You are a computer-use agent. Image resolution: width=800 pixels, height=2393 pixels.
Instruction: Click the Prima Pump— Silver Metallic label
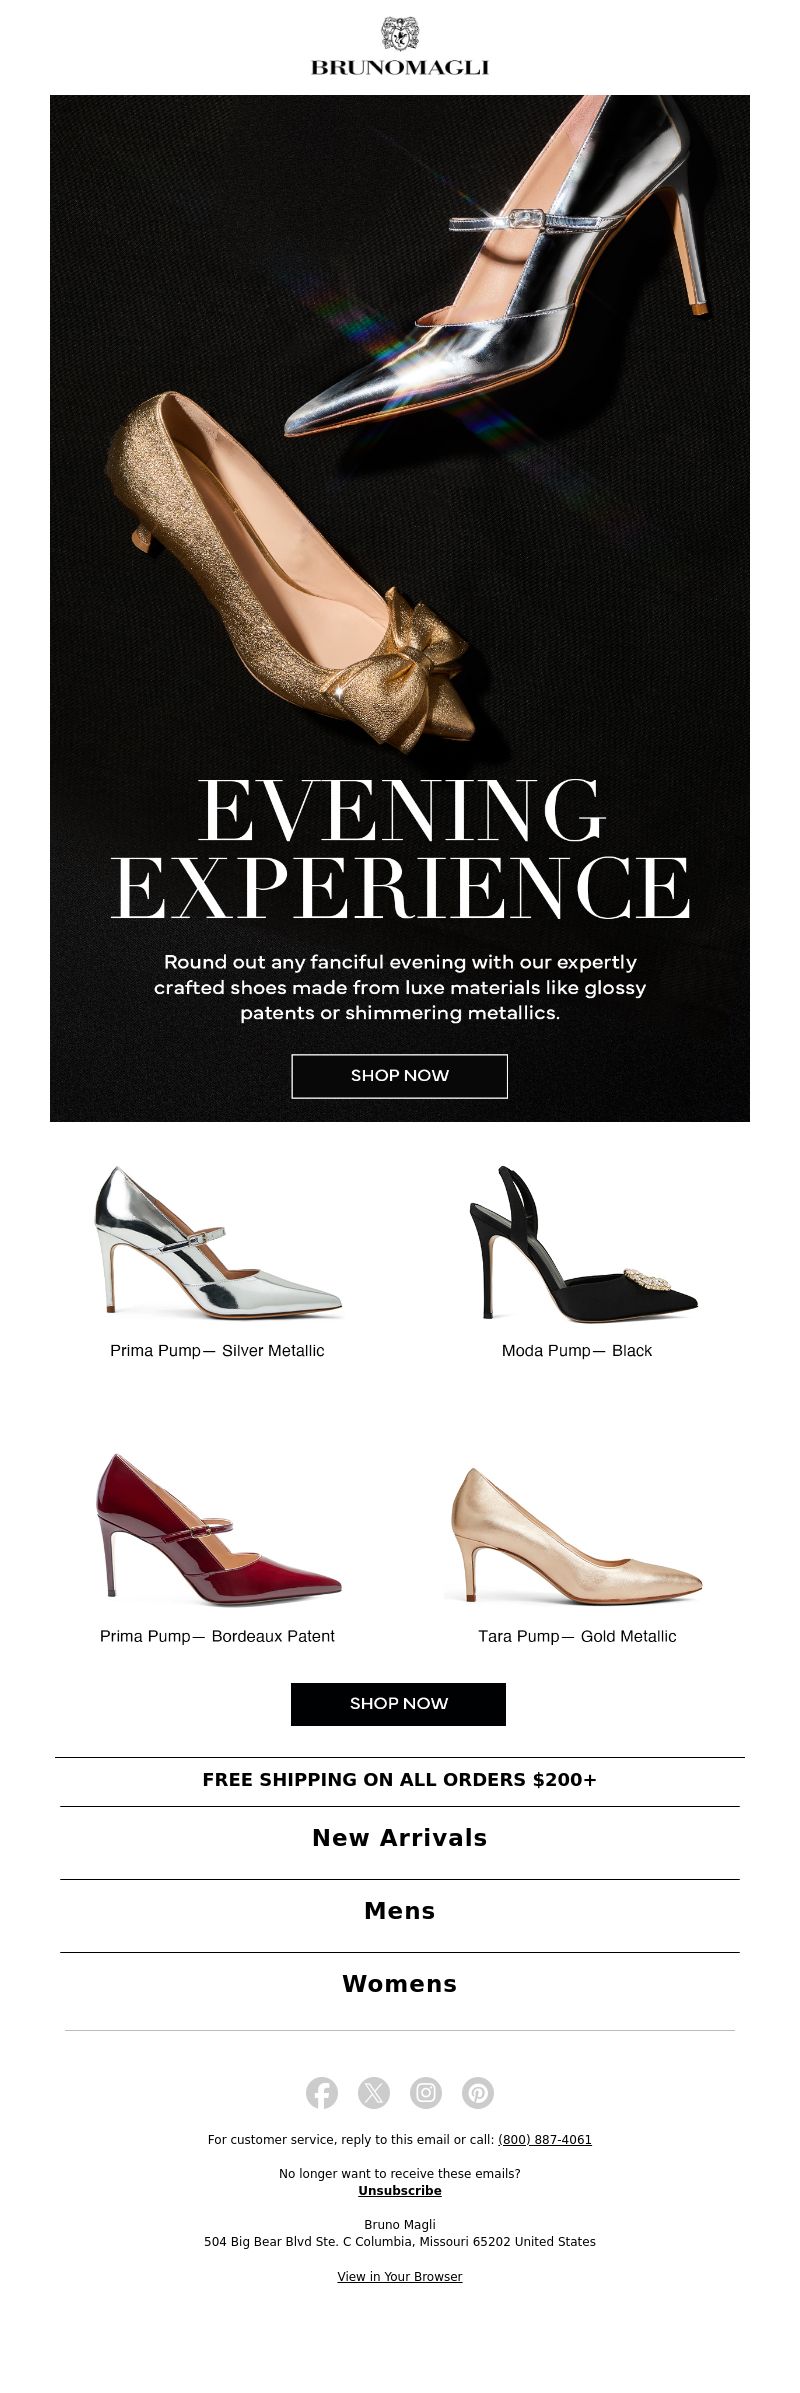217,1350
